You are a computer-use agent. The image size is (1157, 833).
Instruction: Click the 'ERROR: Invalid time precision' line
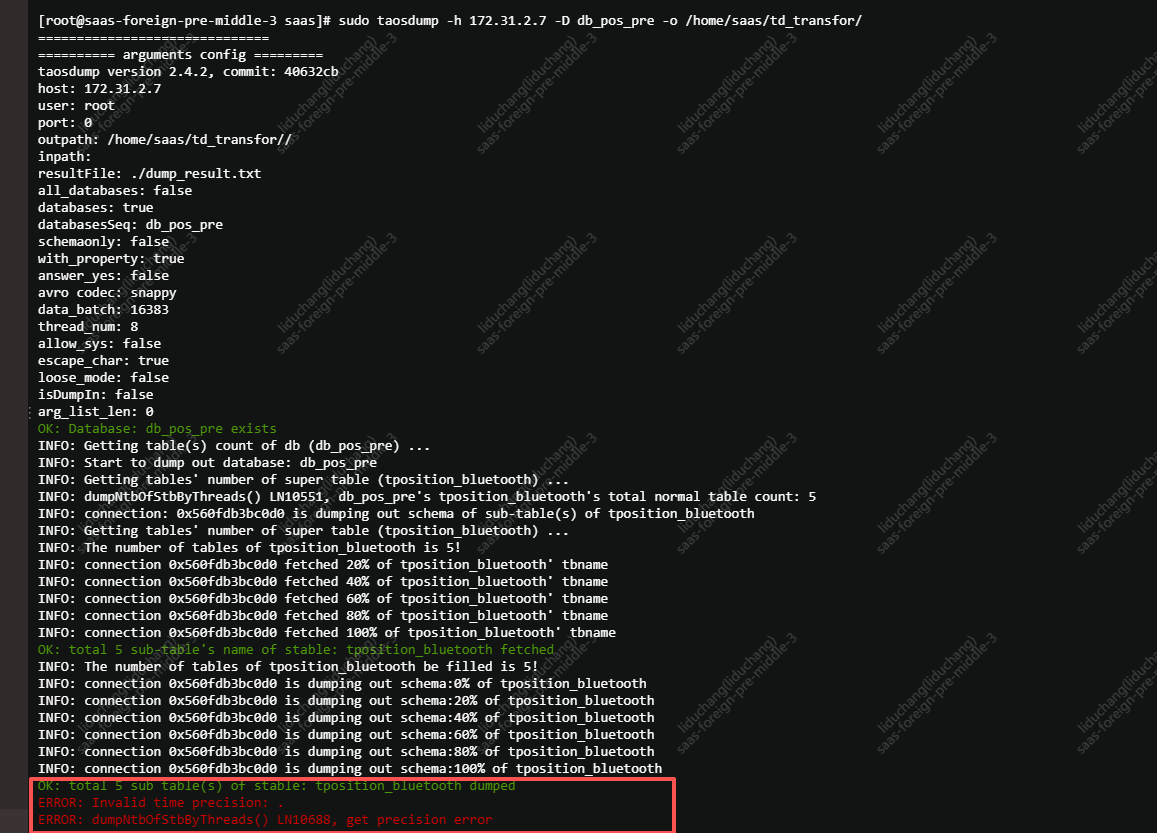point(160,802)
